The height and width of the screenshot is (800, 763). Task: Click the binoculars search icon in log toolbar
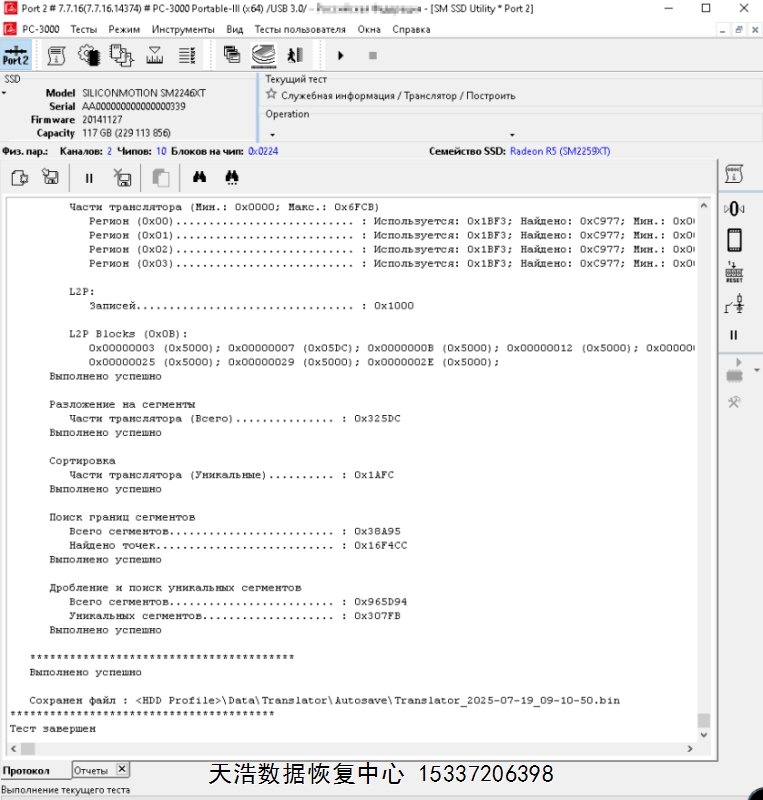199,178
